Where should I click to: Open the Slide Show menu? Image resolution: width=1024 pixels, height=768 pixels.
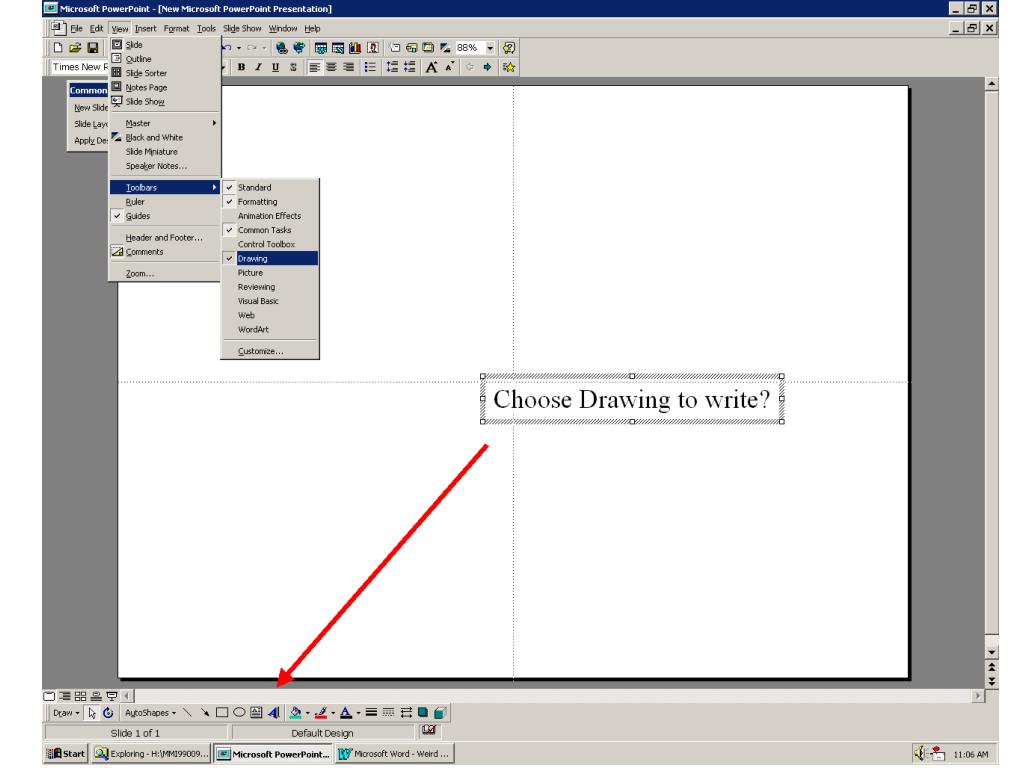point(242,29)
